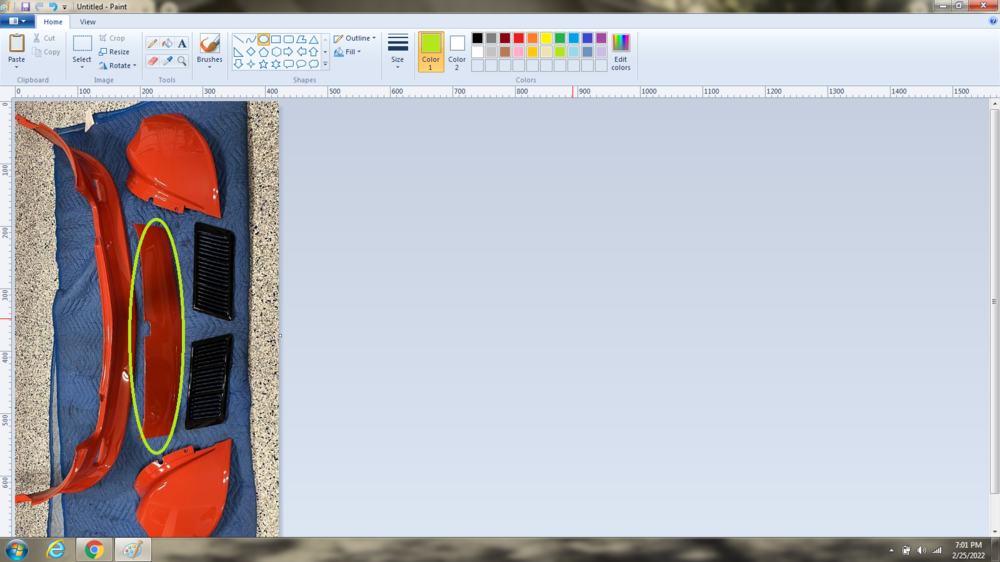Click the volume icon in system tray
1000x562 pixels.
click(921, 550)
